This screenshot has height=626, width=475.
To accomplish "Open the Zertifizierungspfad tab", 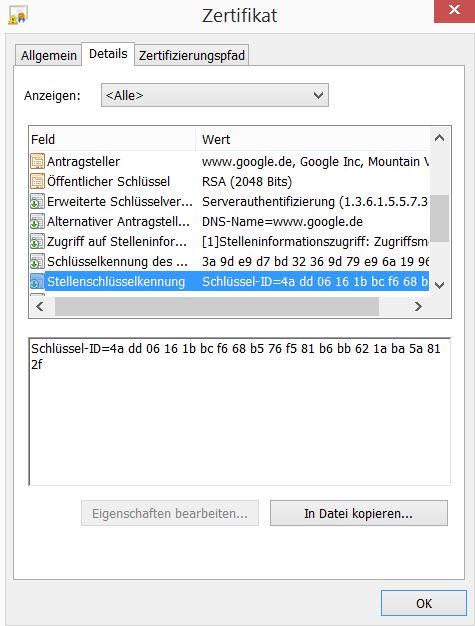I will point(192,55).
